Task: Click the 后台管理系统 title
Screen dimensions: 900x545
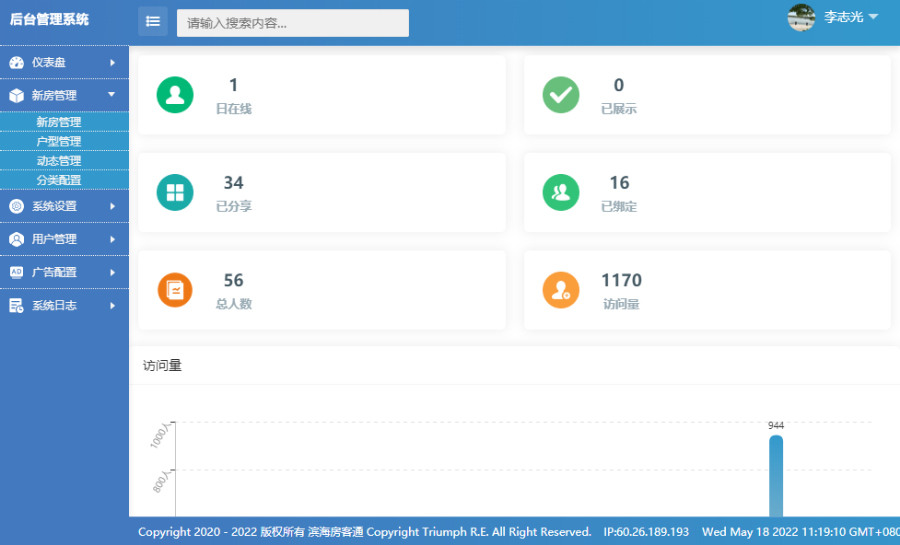Action: pyautogui.click(x=49, y=20)
